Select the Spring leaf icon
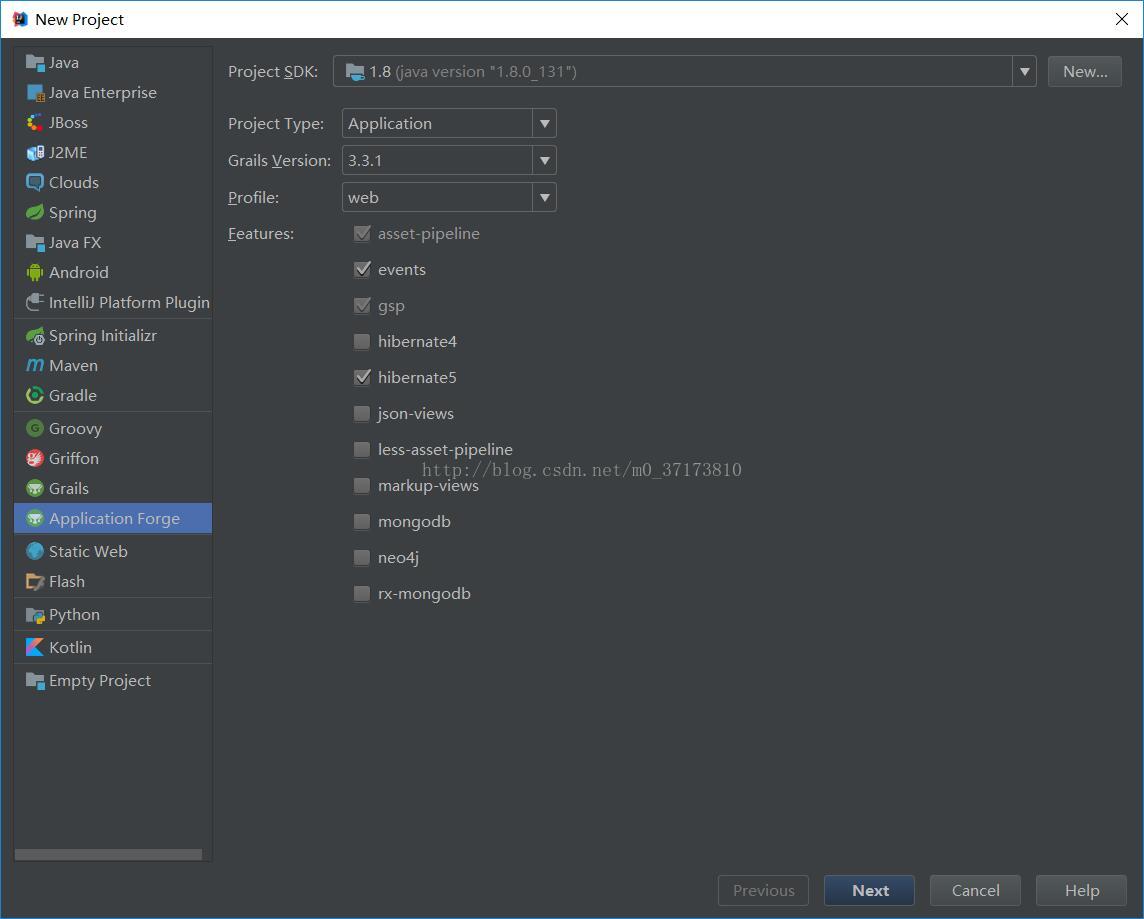The width and height of the screenshot is (1144, 919). 35,212
